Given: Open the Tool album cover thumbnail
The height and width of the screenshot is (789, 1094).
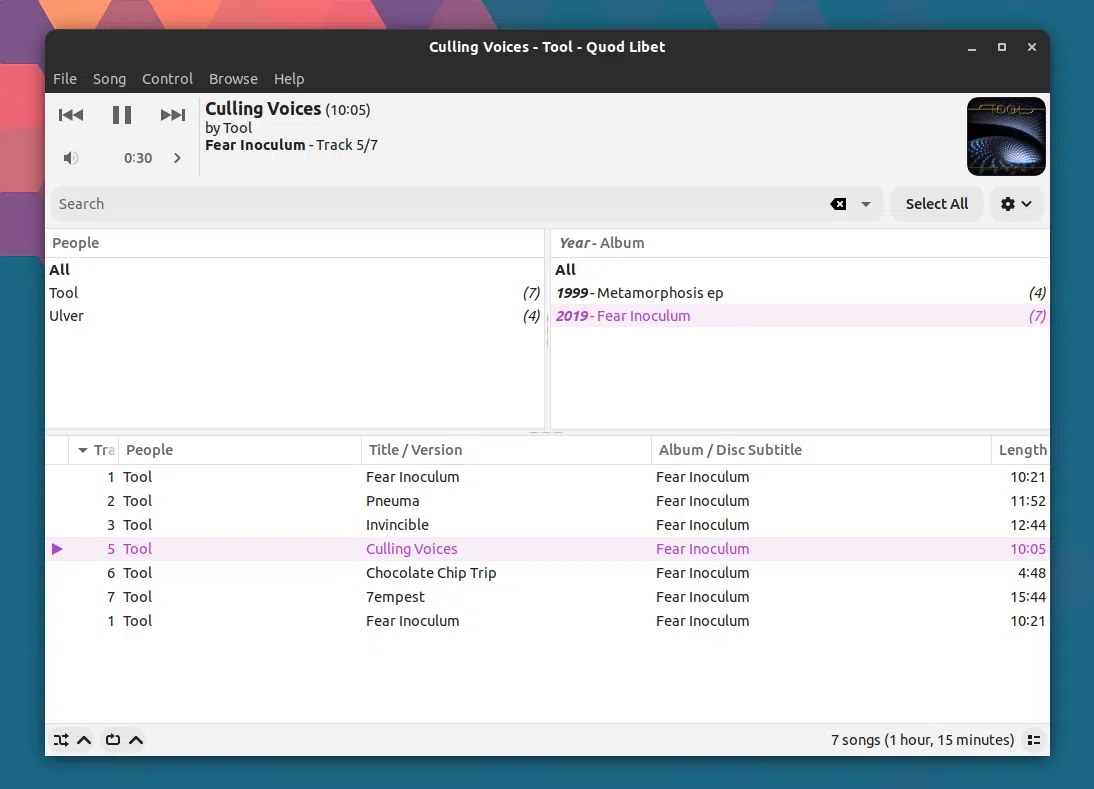Looking at the screenshot, I should point(1006,137).
